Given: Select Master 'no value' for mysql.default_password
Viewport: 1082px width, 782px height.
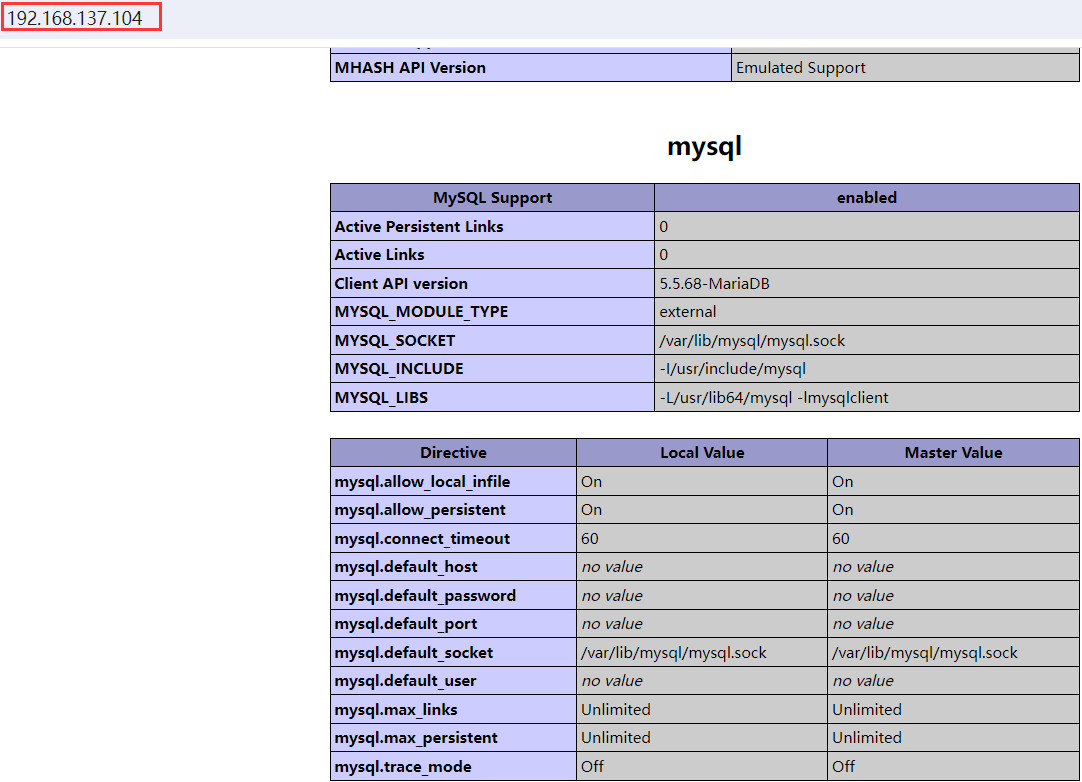Looking at the screenshot, I should coord(954,596).
